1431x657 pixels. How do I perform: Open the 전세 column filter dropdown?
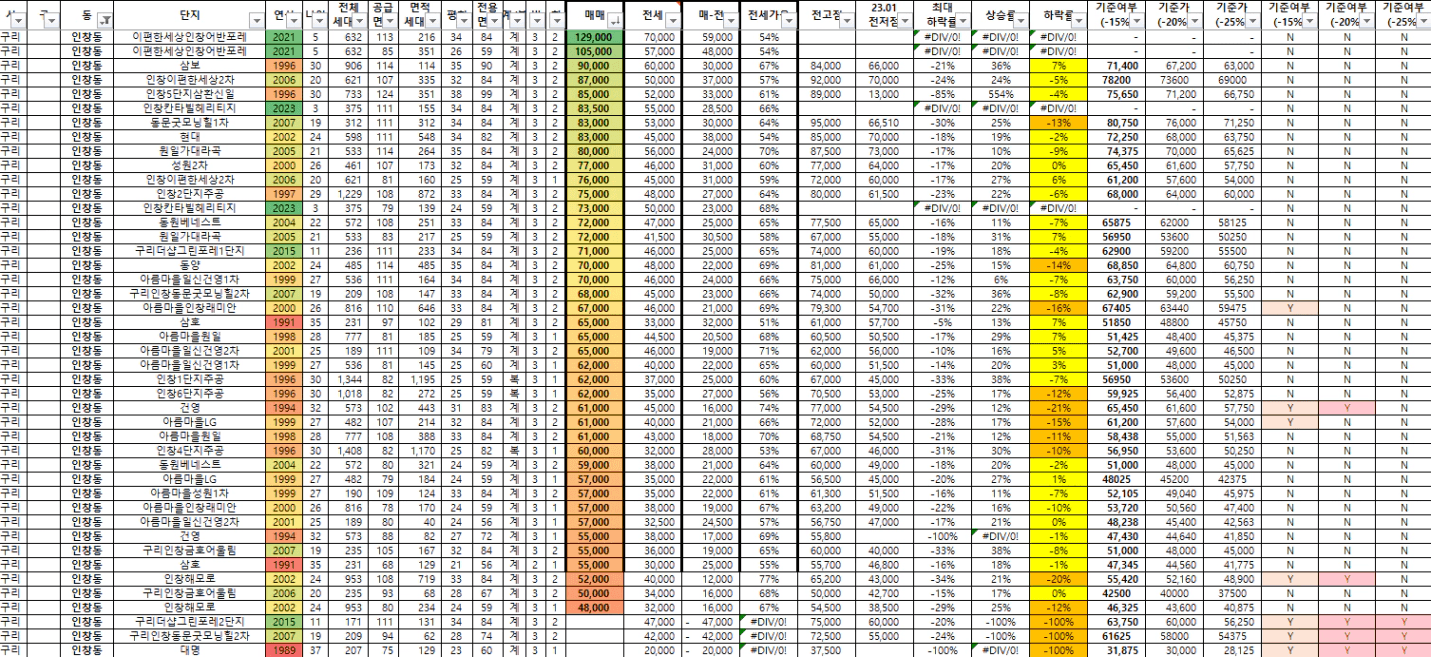pyautogui.click(x=672, y=19)
